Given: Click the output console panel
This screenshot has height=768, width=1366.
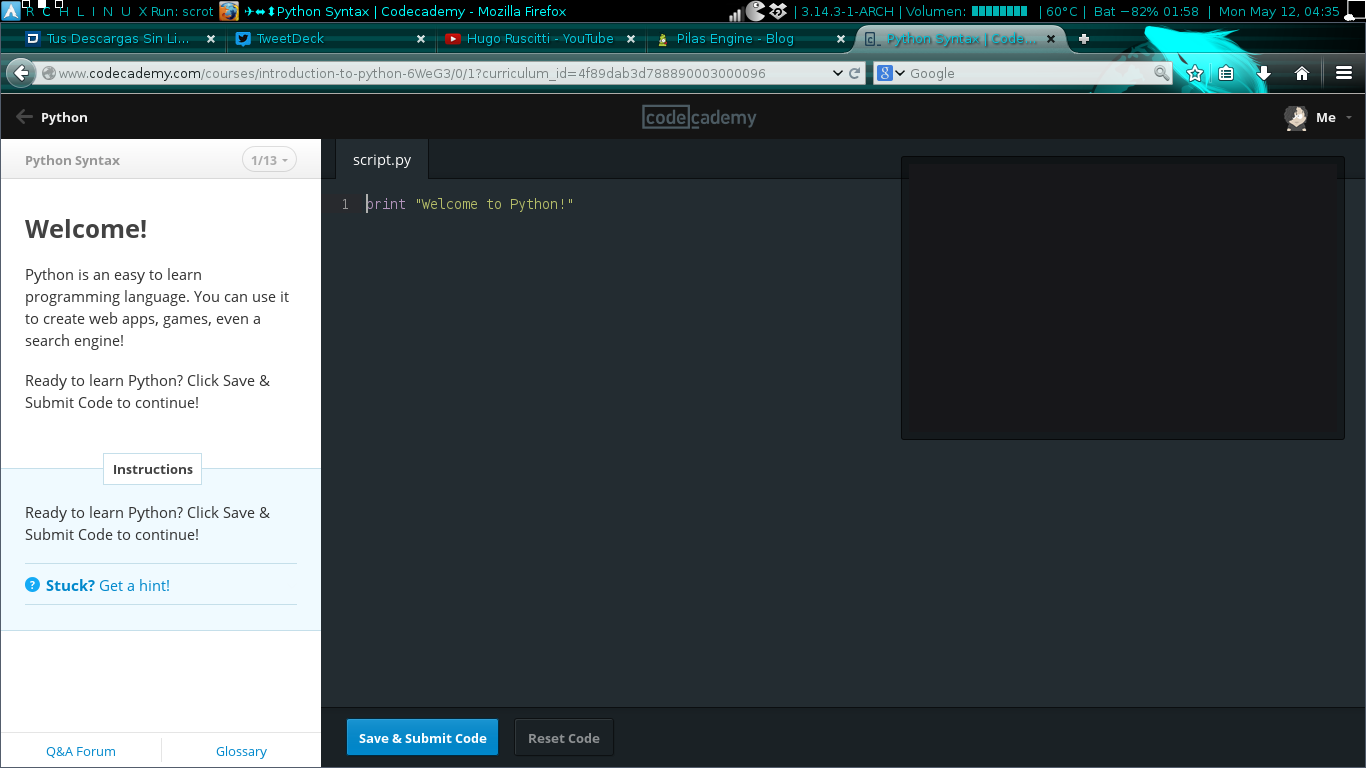Looking at the screenshot, I should pyautogui.click(x=1123, y=298).
